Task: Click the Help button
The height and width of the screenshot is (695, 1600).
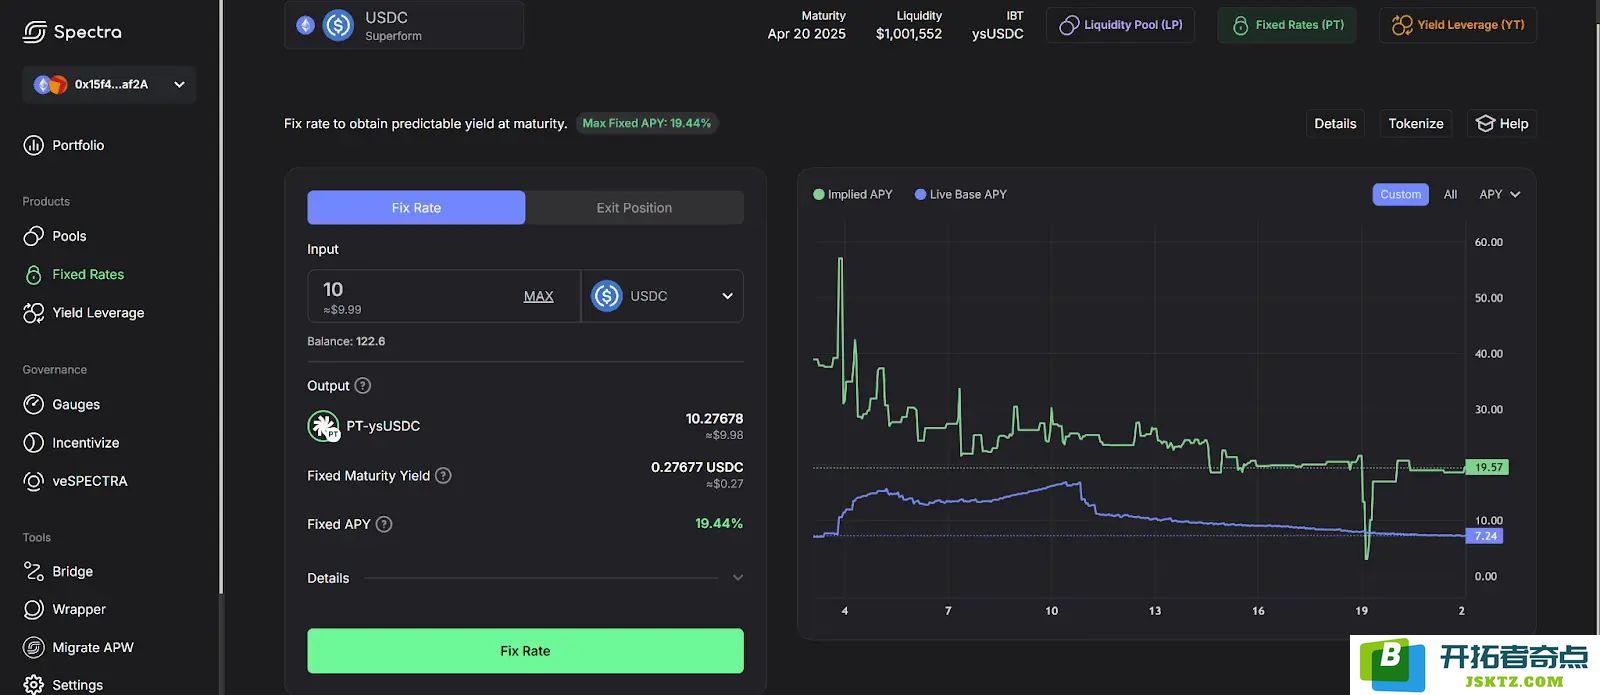Action: 1502,123
